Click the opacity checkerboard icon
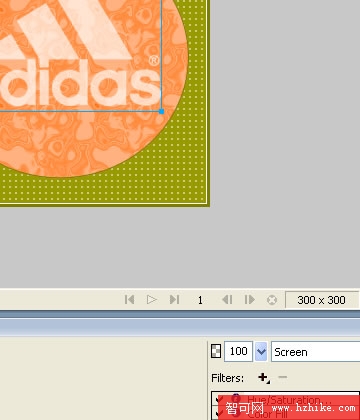360x420 pixels. click(x=216, y=351)
